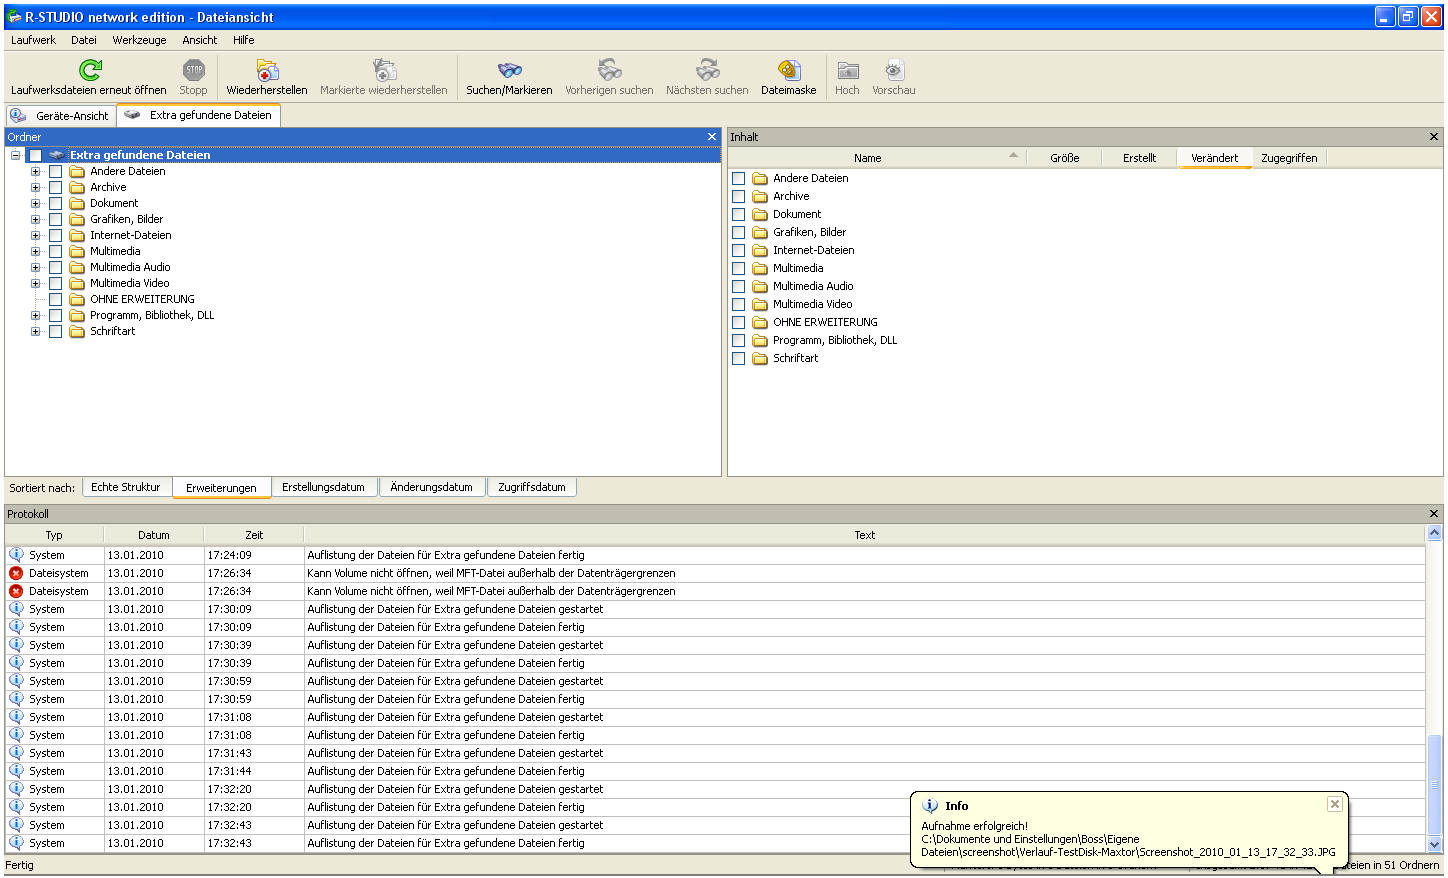Expand Multimedia Audio tree node
Screen dimensions: 1448x878
coord(36,267)
